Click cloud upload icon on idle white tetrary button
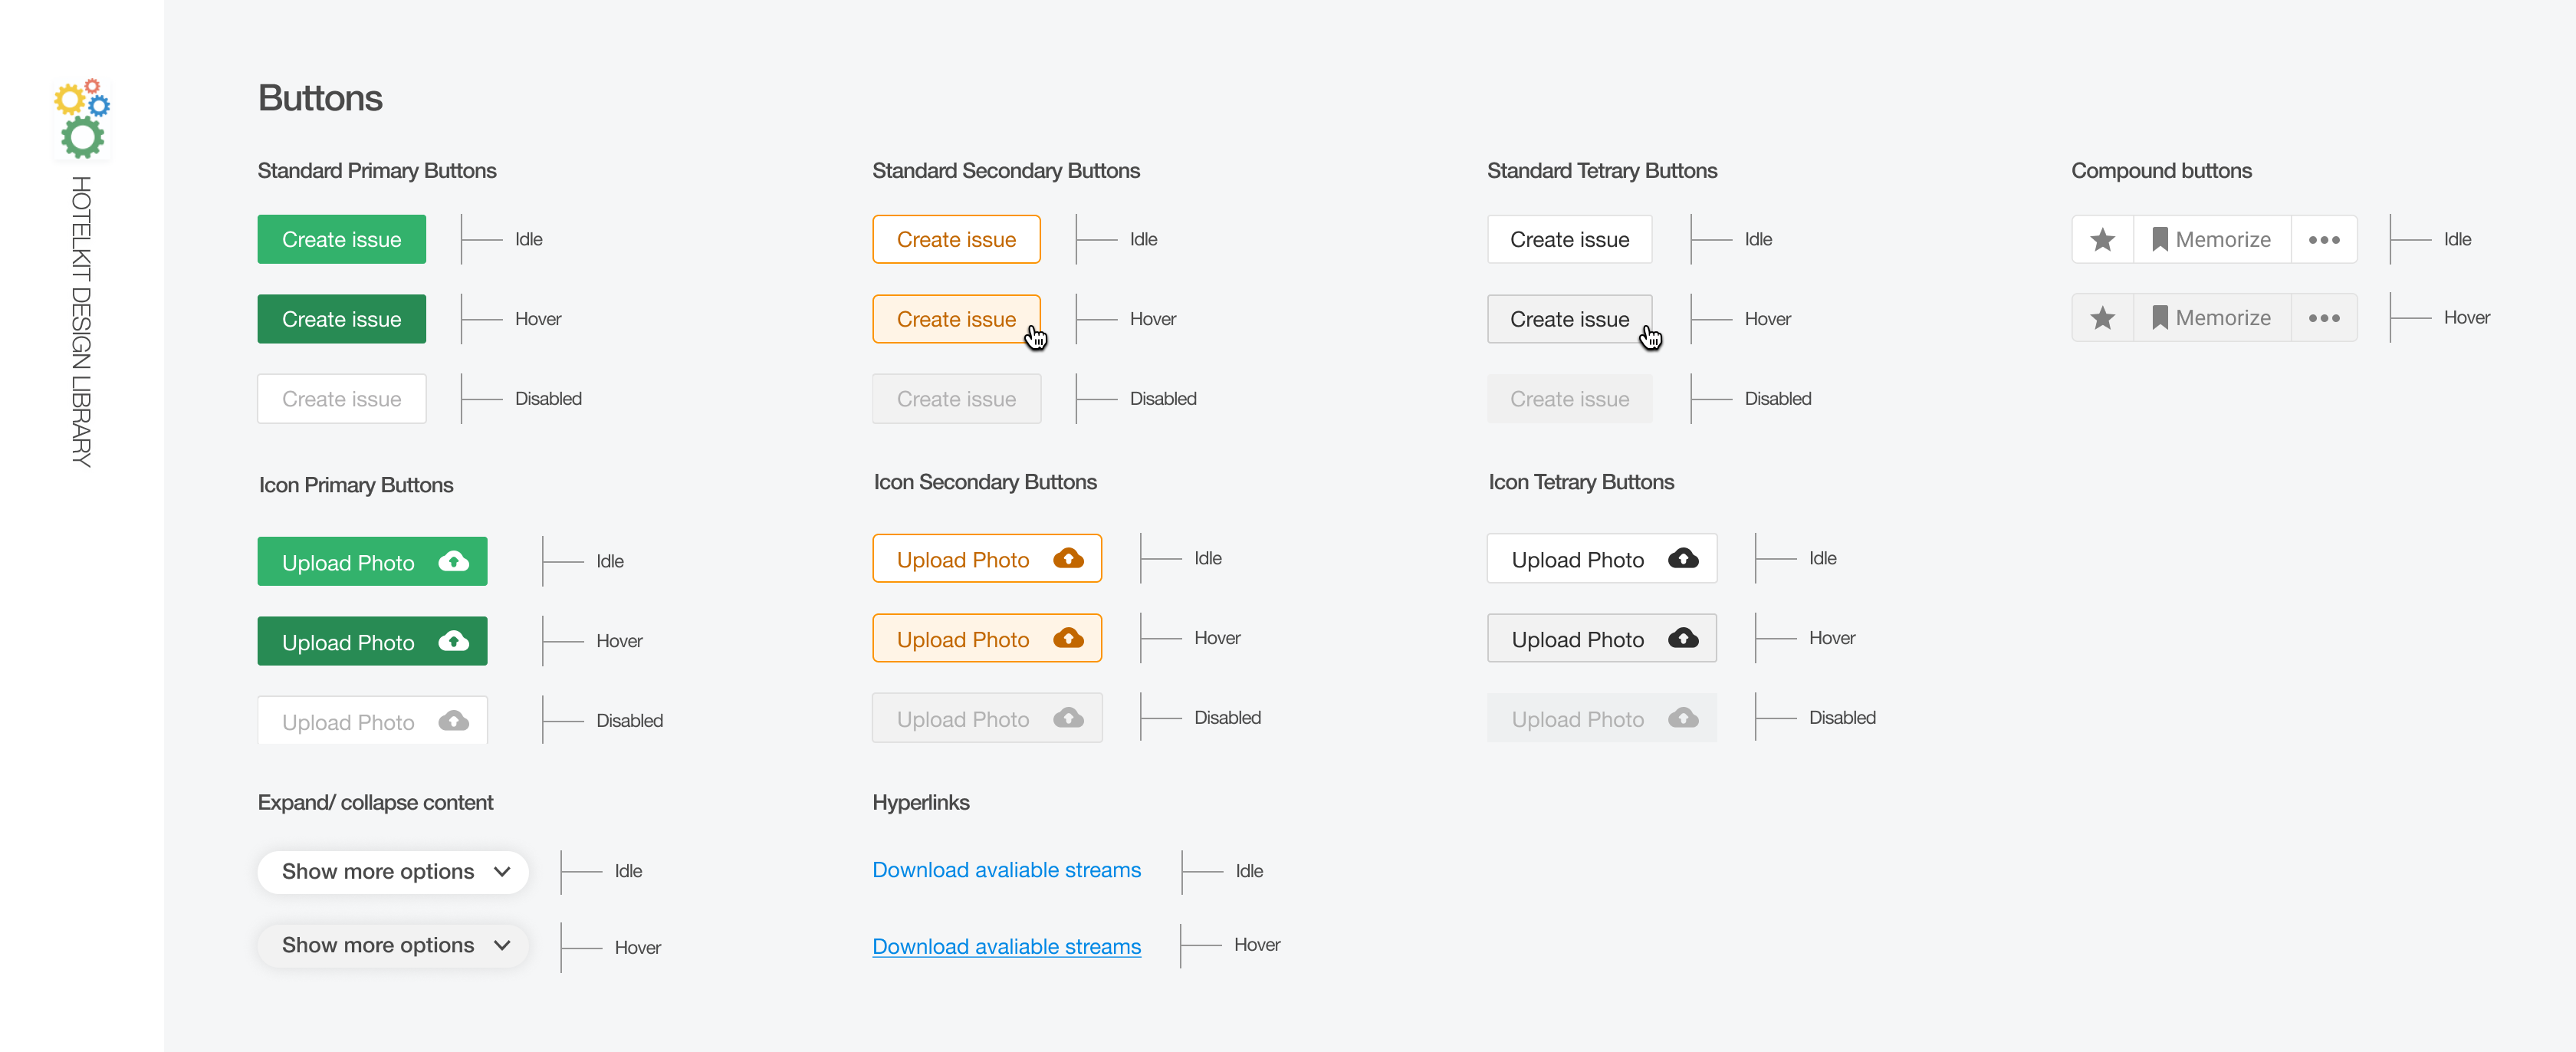This screenshot has height=1052, width=2576. (x=1683, y=559)
